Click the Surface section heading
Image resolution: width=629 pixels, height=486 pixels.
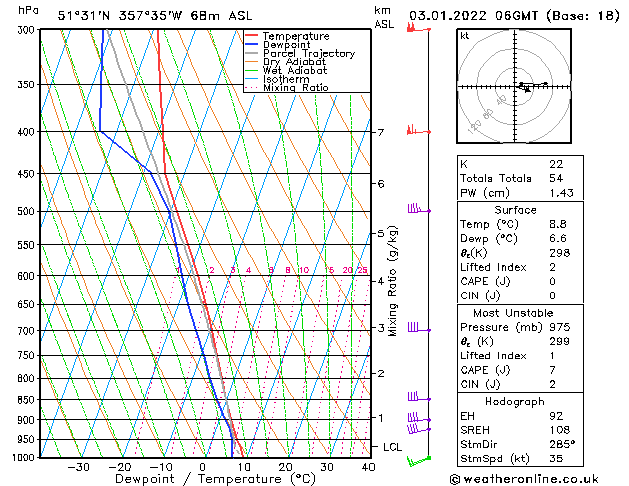click(516, 210)
